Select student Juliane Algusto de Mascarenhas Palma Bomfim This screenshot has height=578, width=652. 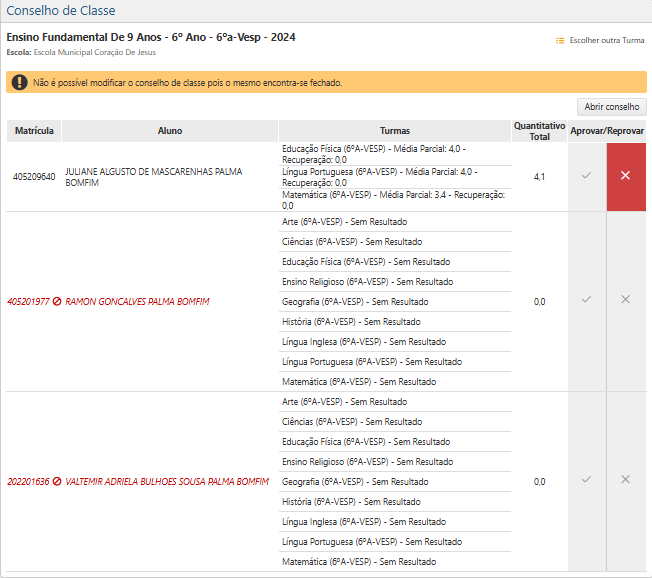click(x=153, y=177)
